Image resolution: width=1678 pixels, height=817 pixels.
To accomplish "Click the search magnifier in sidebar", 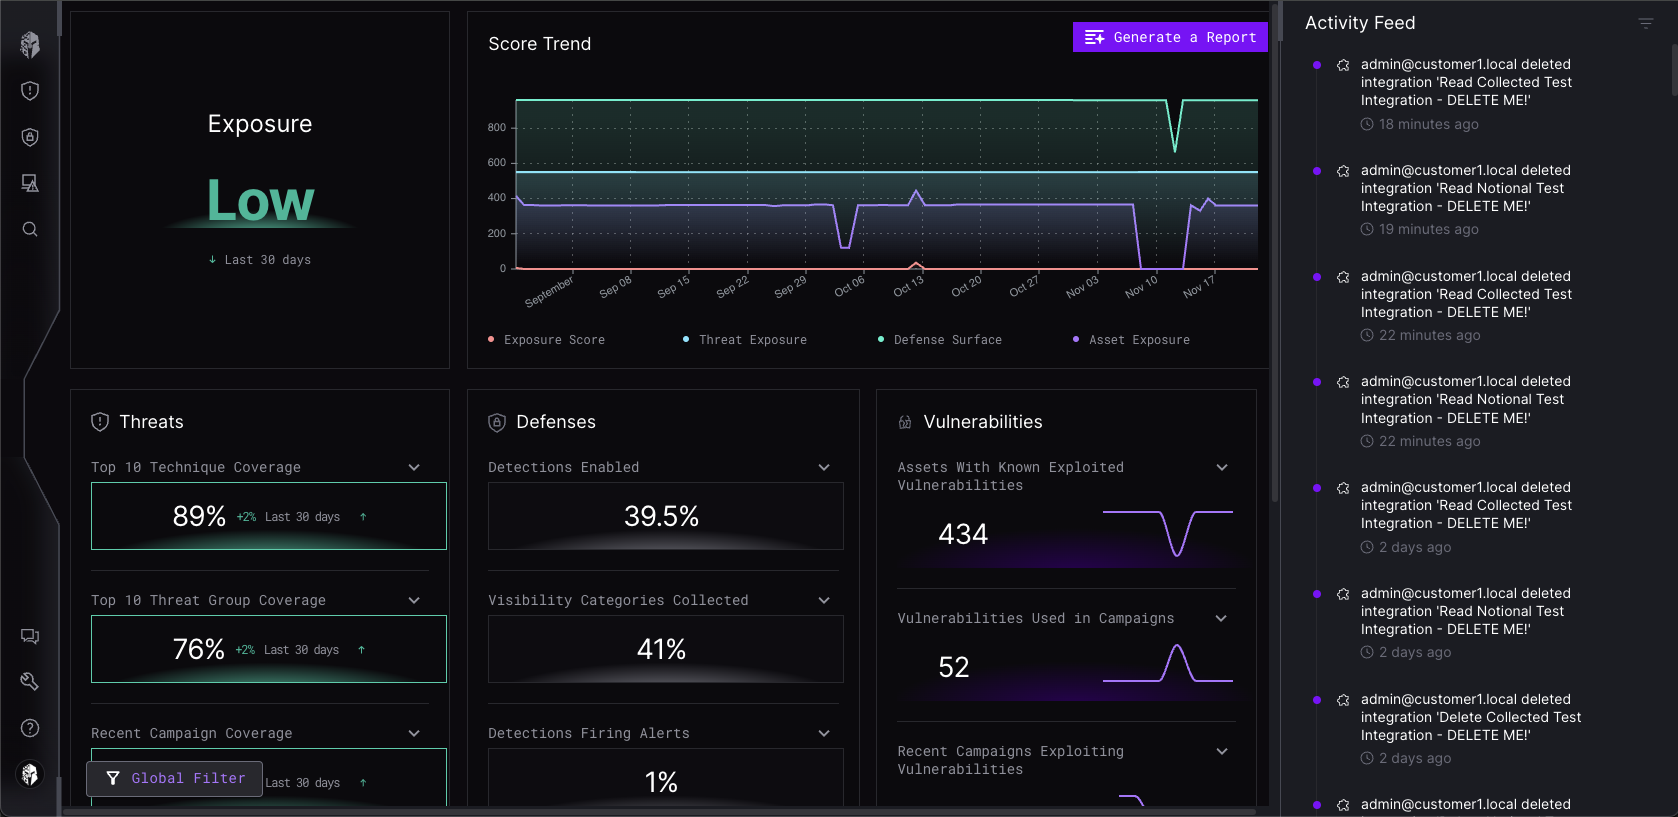I will [30, 229].
